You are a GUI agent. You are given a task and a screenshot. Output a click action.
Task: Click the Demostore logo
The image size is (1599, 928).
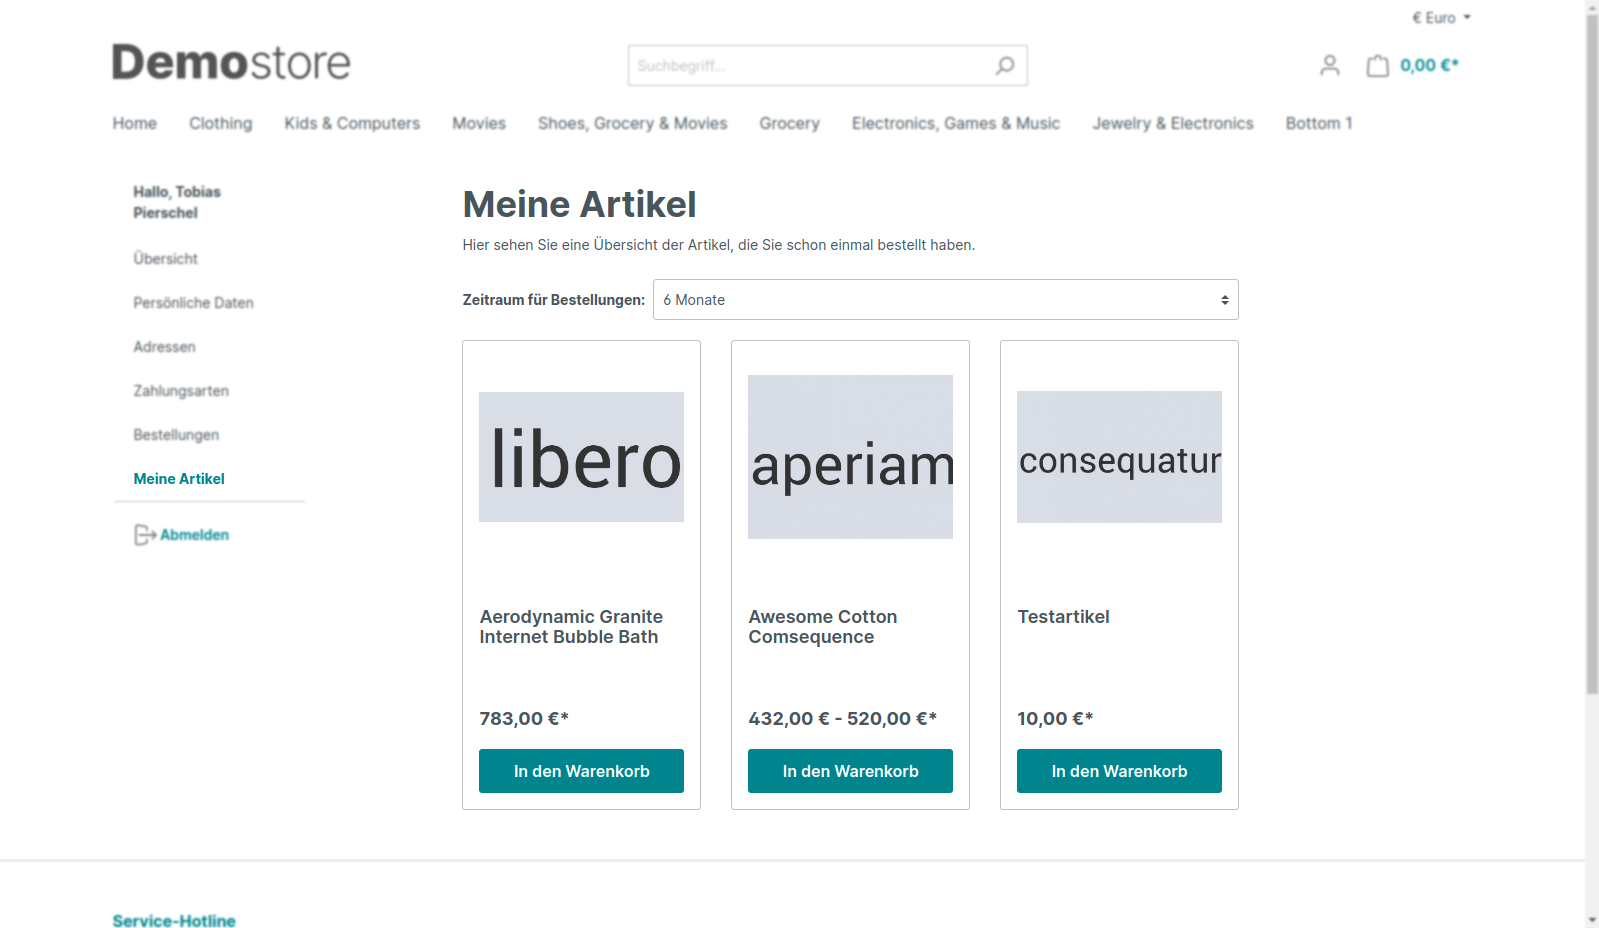click(231, 62)
